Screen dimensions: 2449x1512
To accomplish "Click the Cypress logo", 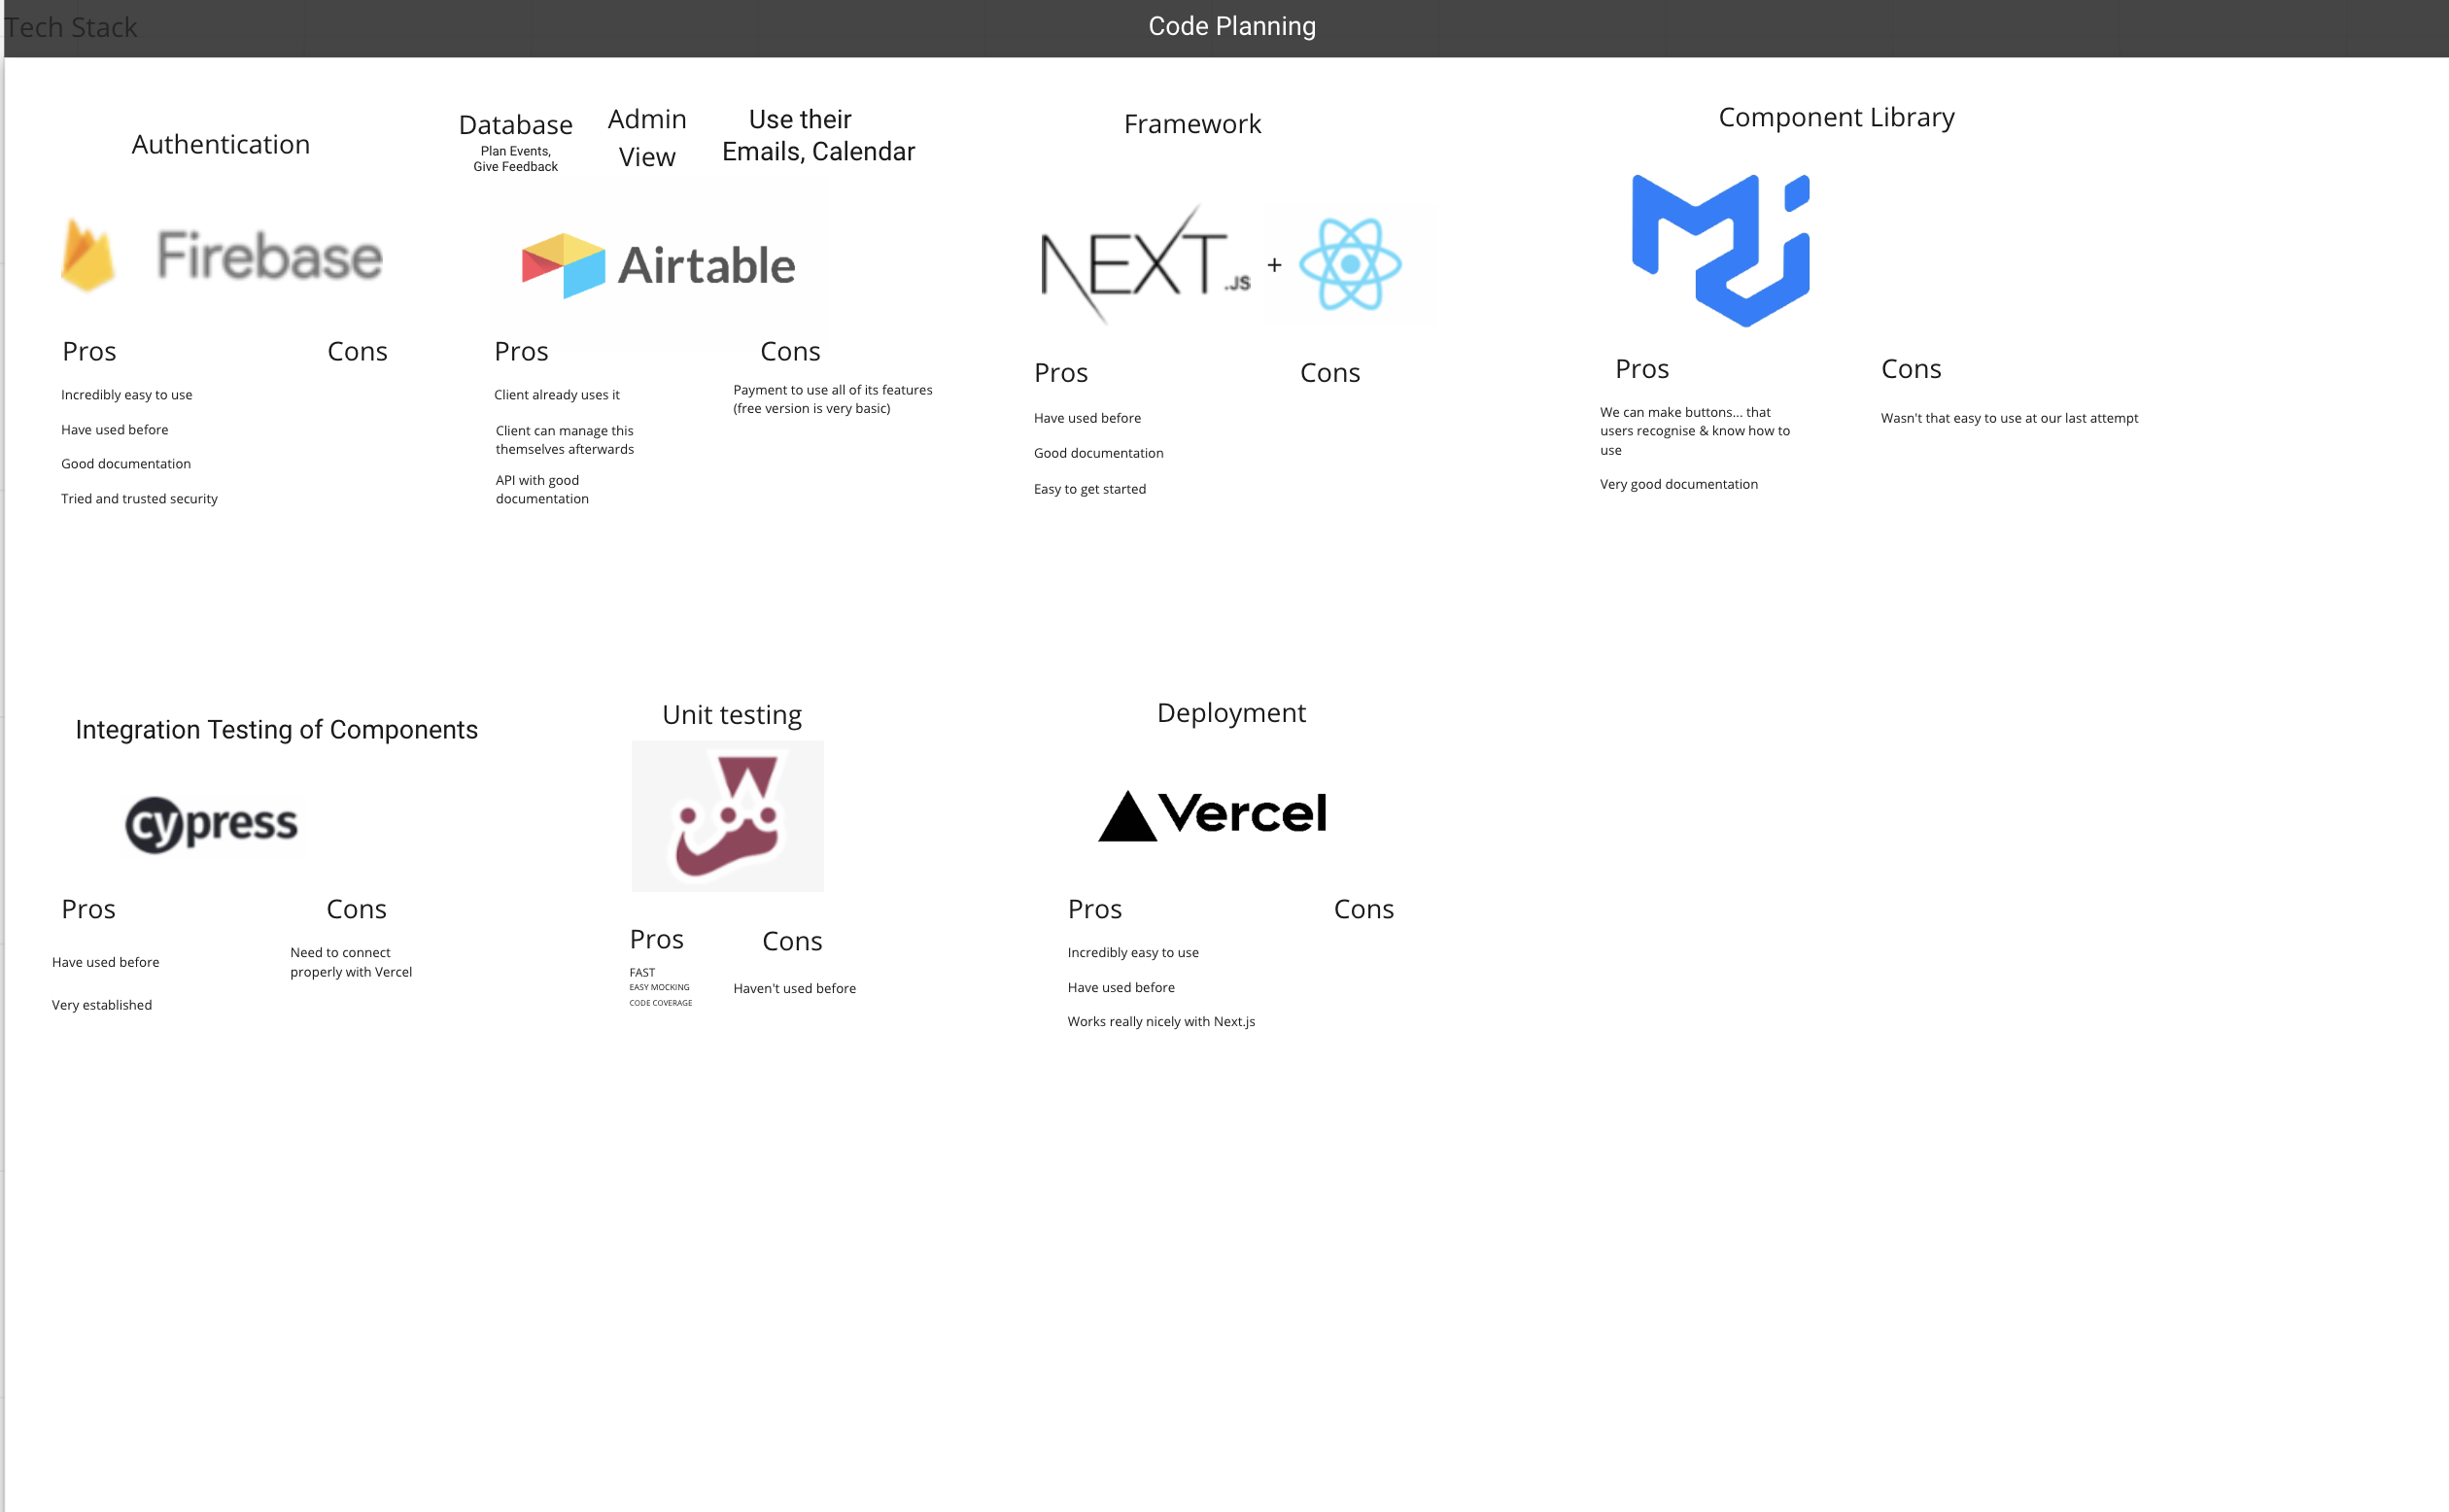I will [212, 825].
